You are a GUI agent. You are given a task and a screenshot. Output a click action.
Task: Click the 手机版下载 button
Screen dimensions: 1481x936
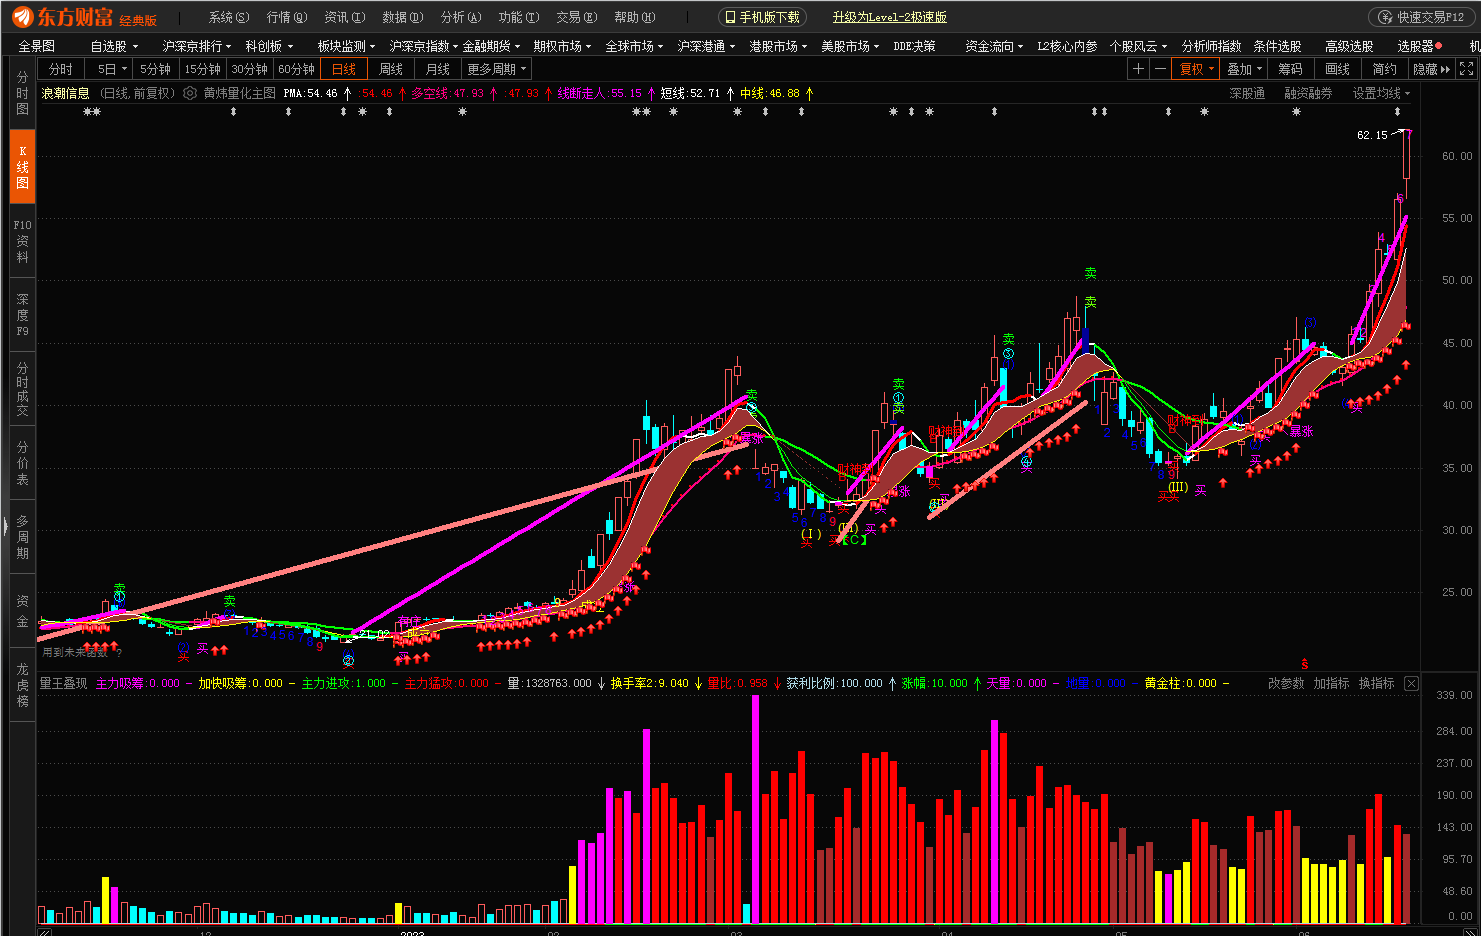pos(762,17)
